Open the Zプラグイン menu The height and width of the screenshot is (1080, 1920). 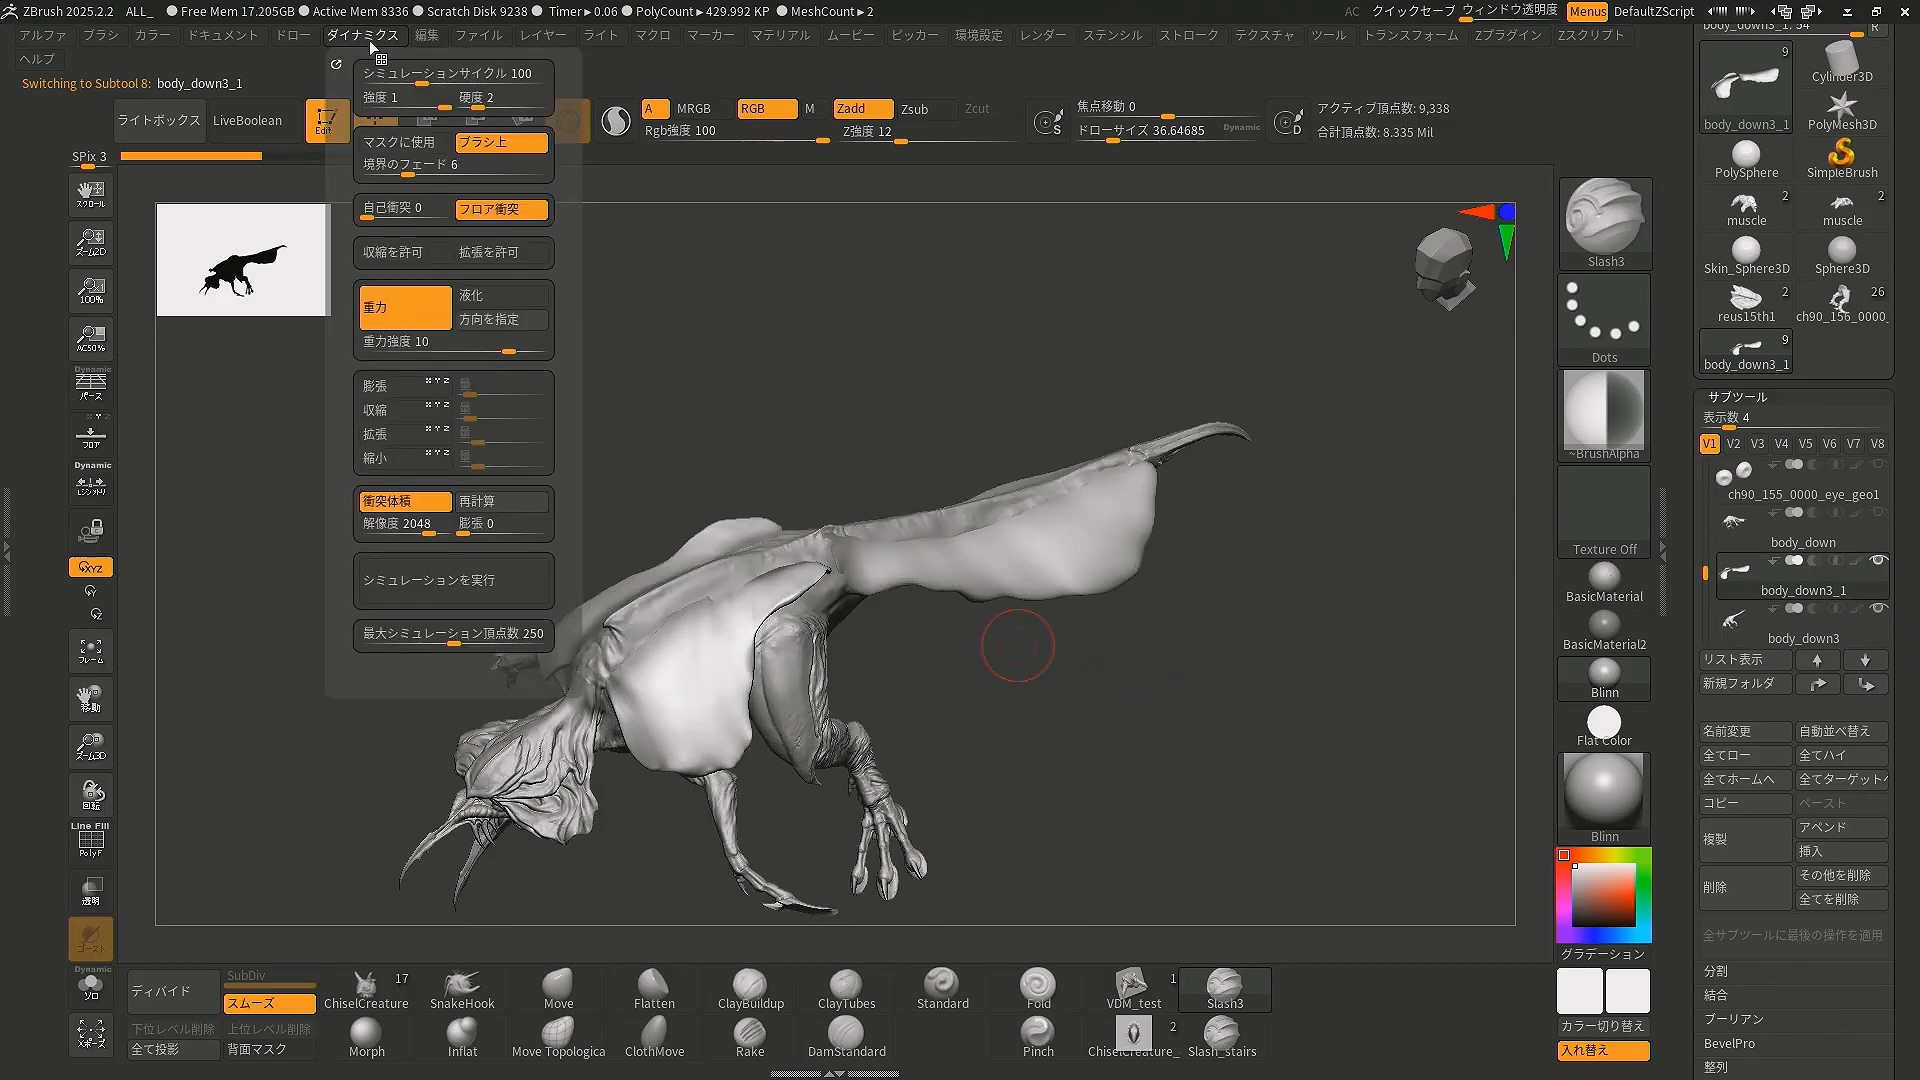[x=1507, y=35]
